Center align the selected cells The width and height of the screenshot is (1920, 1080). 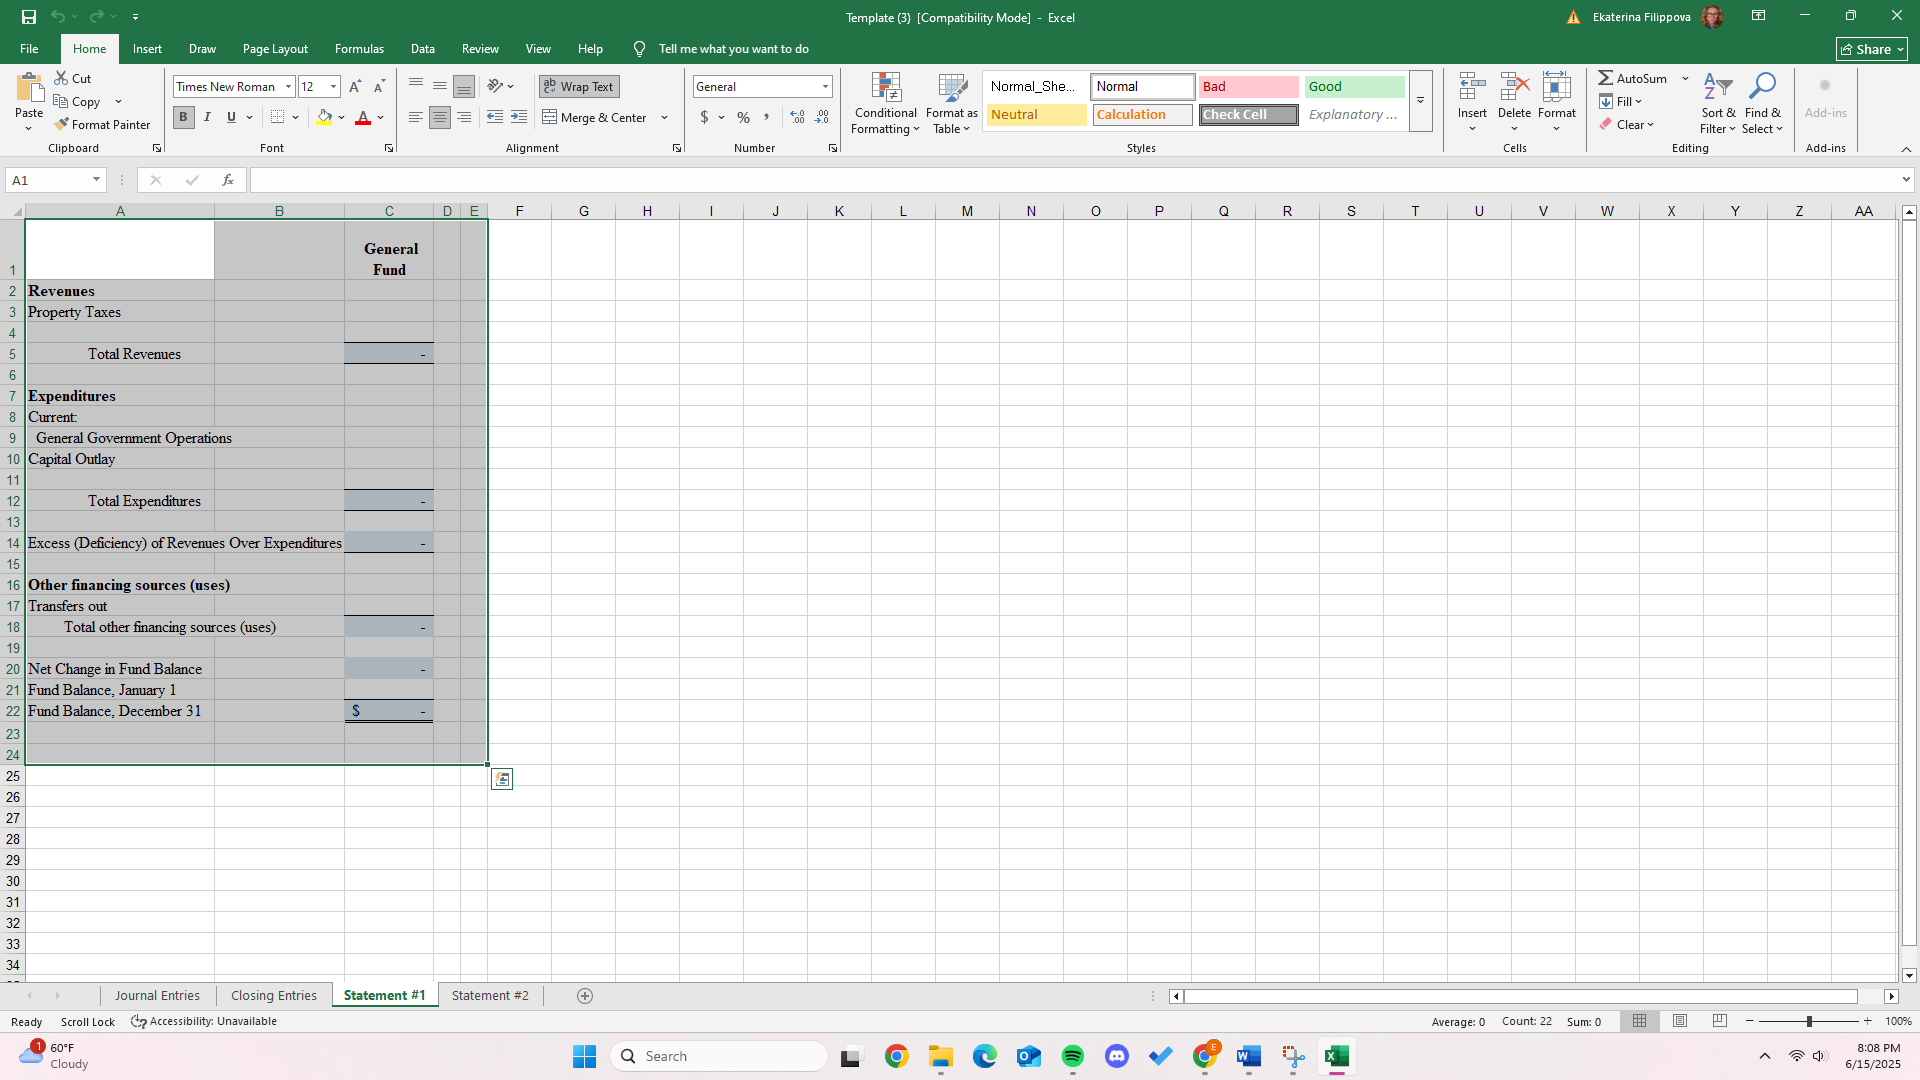click(439, 117)
